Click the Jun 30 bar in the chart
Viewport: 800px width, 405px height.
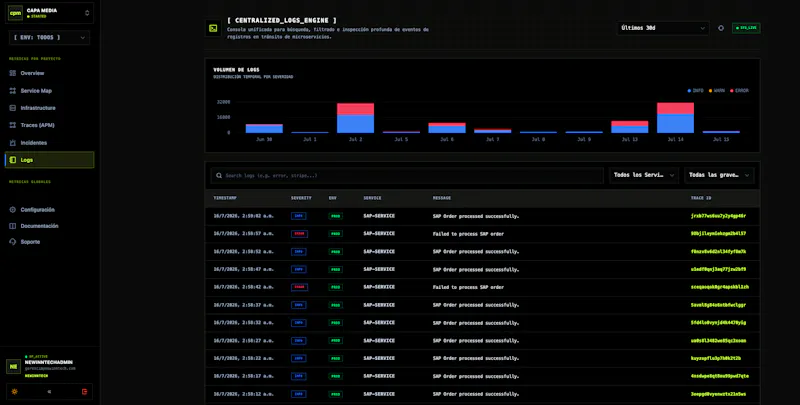coord(264,129)
